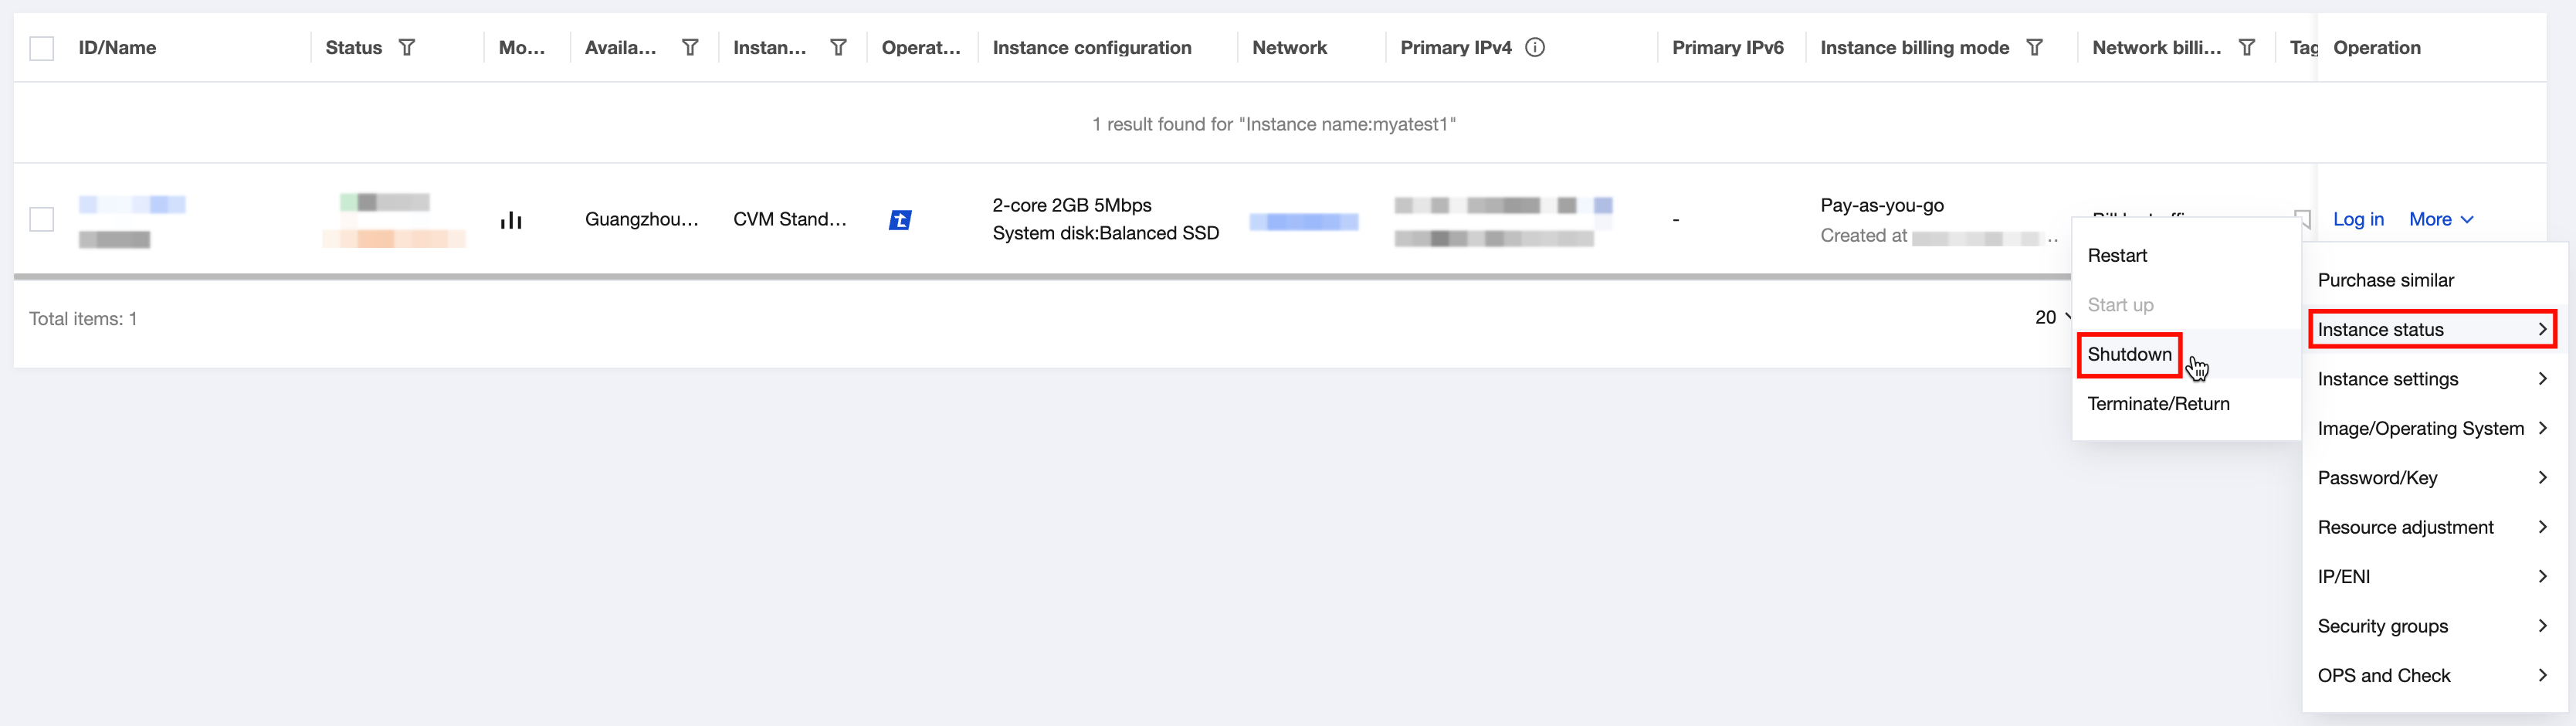
Task: Click the Primary IPv4 info icon
Action: pos(1535,47)
